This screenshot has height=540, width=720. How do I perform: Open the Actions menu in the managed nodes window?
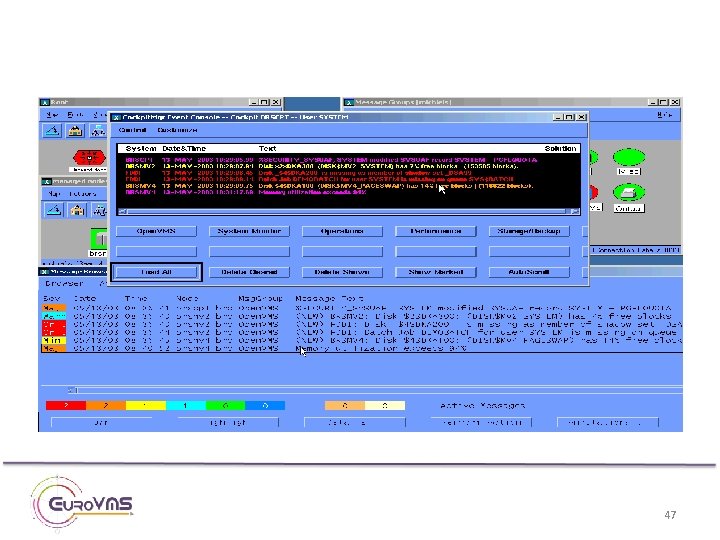[83, 194]
